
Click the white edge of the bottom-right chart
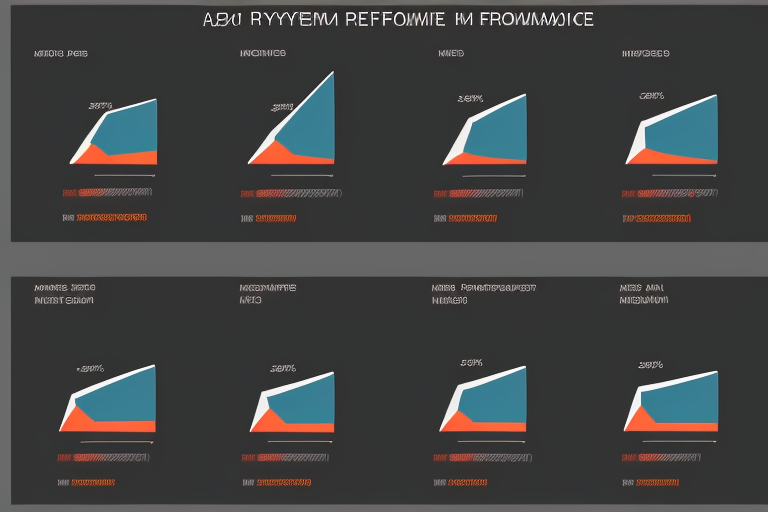point(633,409)
